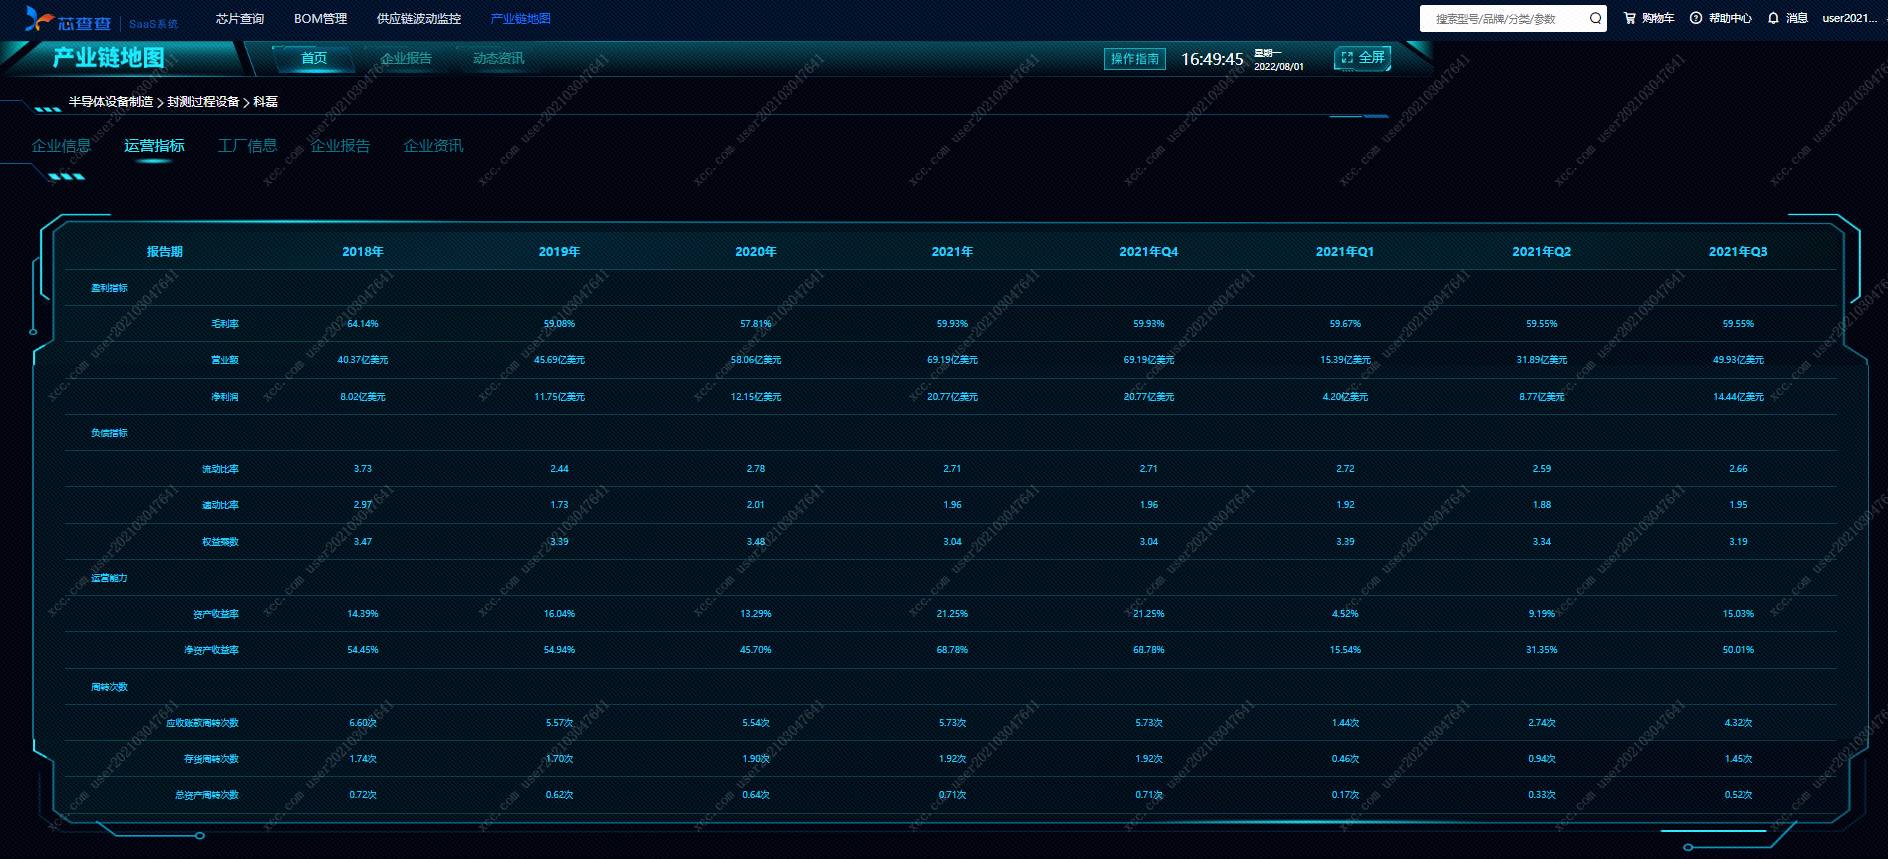
Task: Open 企业信息 sub-tab
Action: tap(61, 146)
